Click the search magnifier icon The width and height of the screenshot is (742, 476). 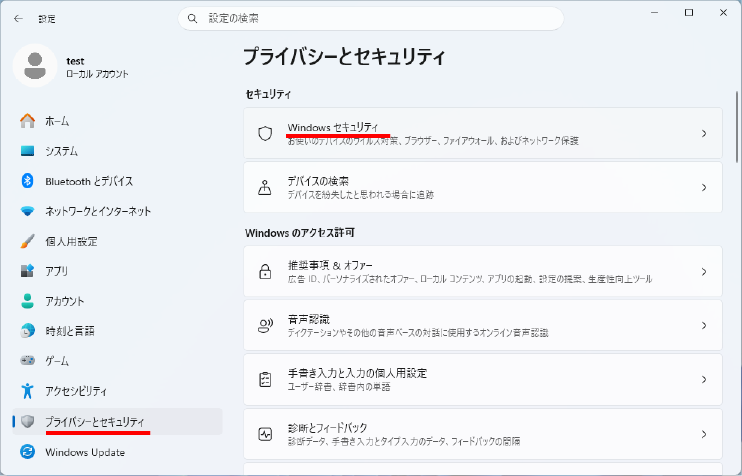coord(192,18)
